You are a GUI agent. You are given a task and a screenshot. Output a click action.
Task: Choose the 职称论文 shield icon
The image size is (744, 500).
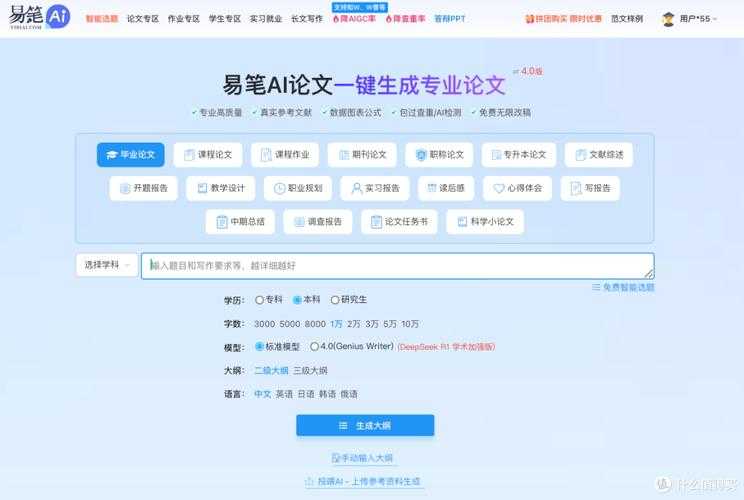tap(421, 155)
